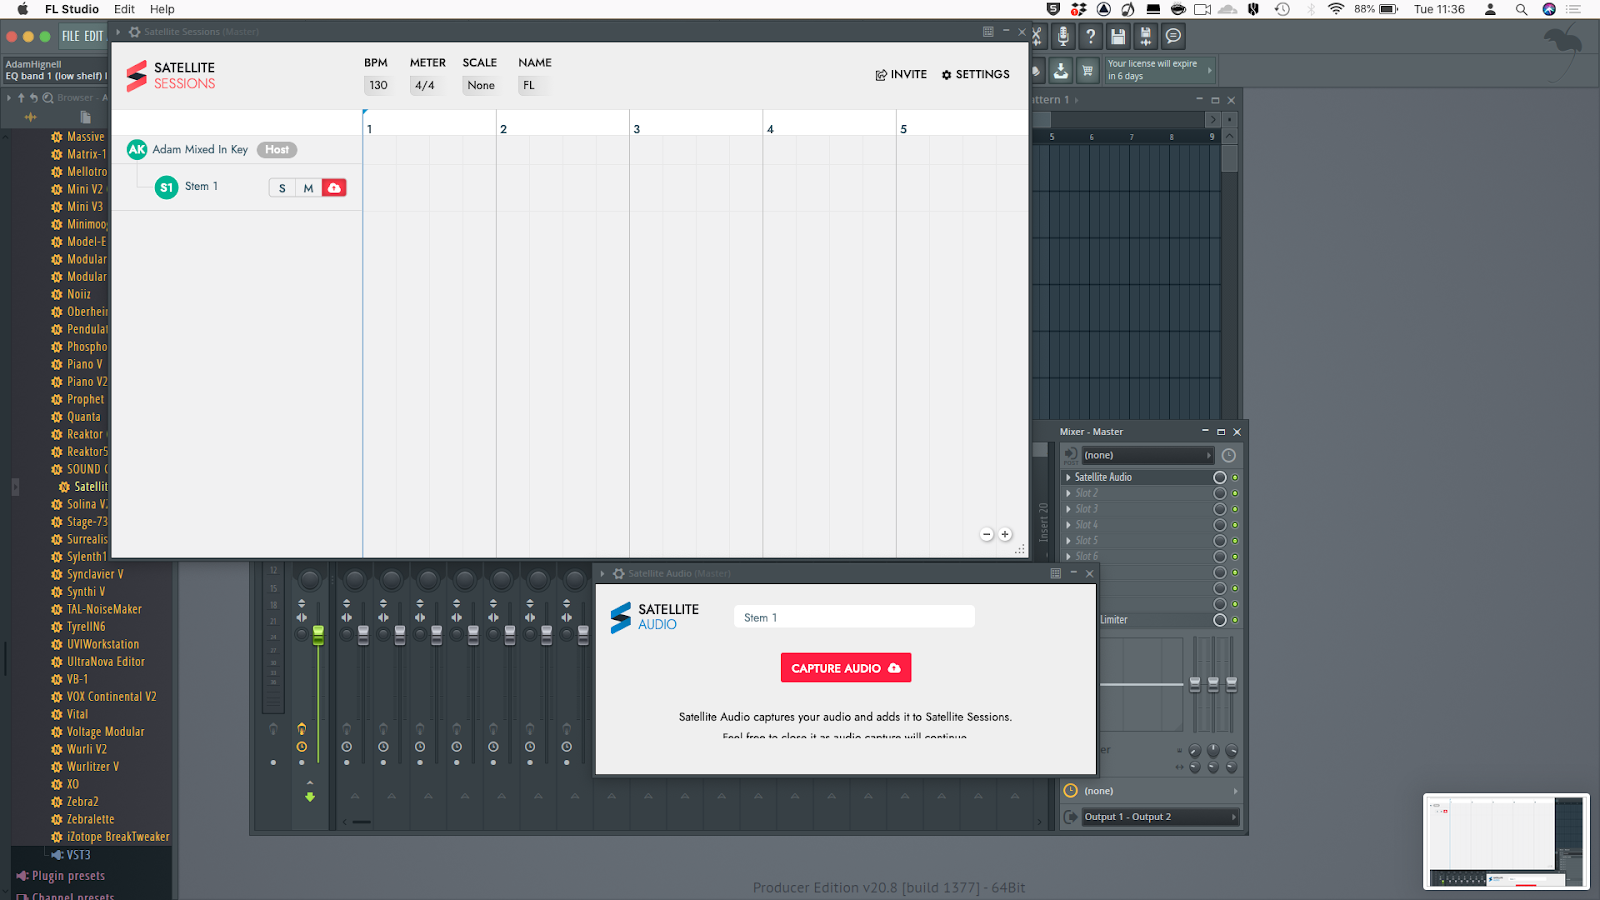Open Satellite Sessions plugin gear options
This screenshot has height=900, width=1600.
point(134,32)
